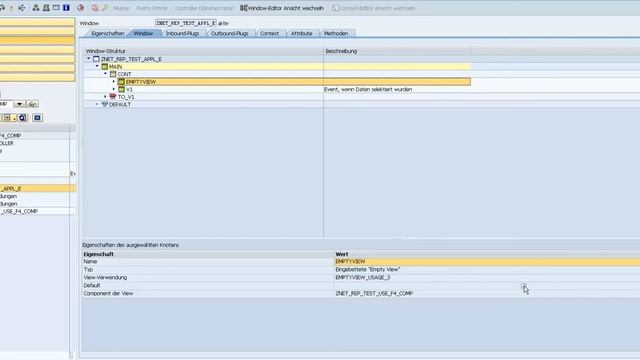
Task: Click the icon left of the wand
Action: (95, 8)
